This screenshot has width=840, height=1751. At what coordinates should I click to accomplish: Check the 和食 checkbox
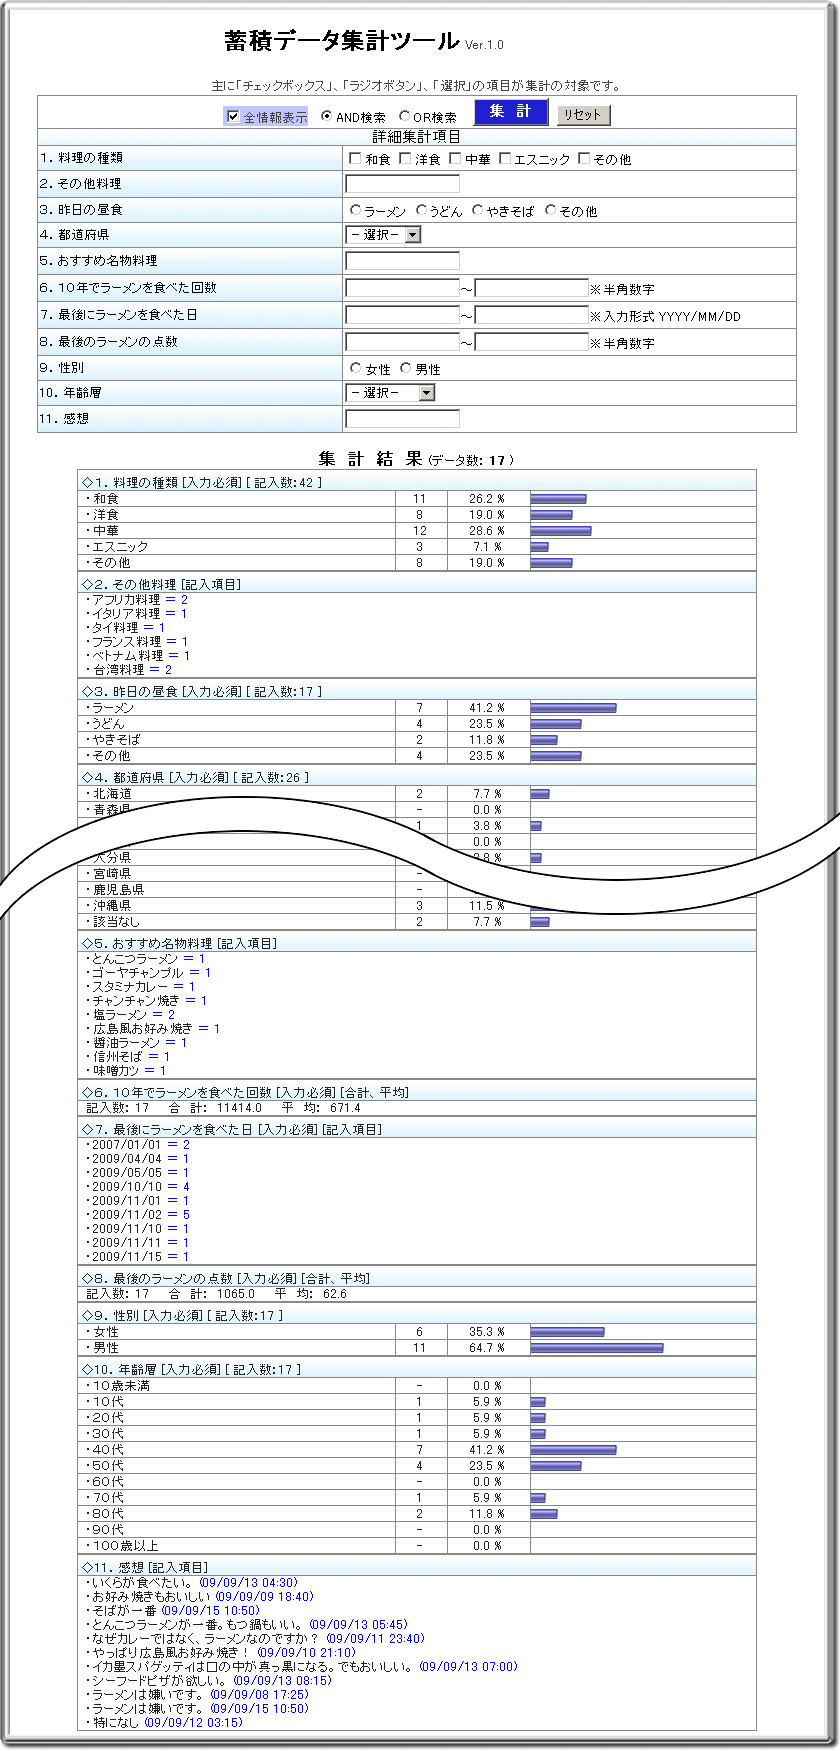[355, 158]
